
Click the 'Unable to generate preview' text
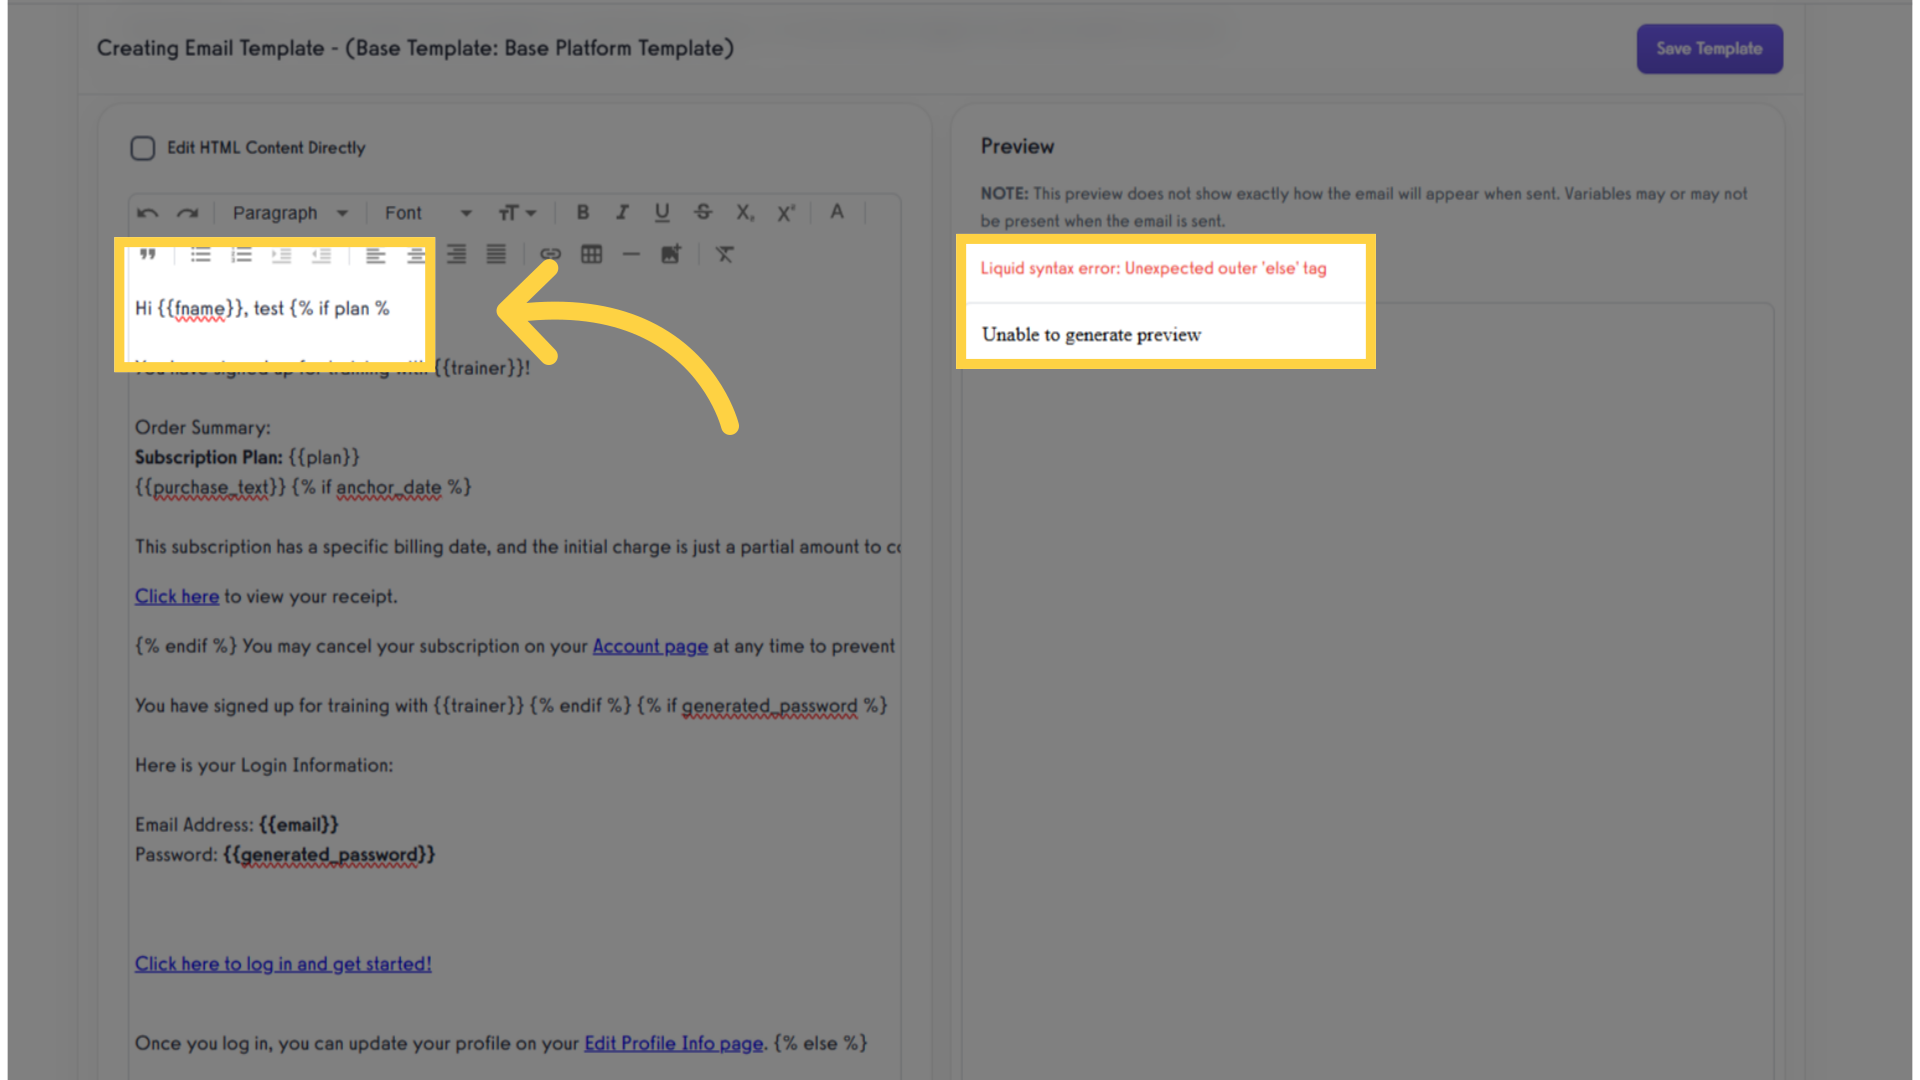pyautogui.click(x=1091, y=335)
